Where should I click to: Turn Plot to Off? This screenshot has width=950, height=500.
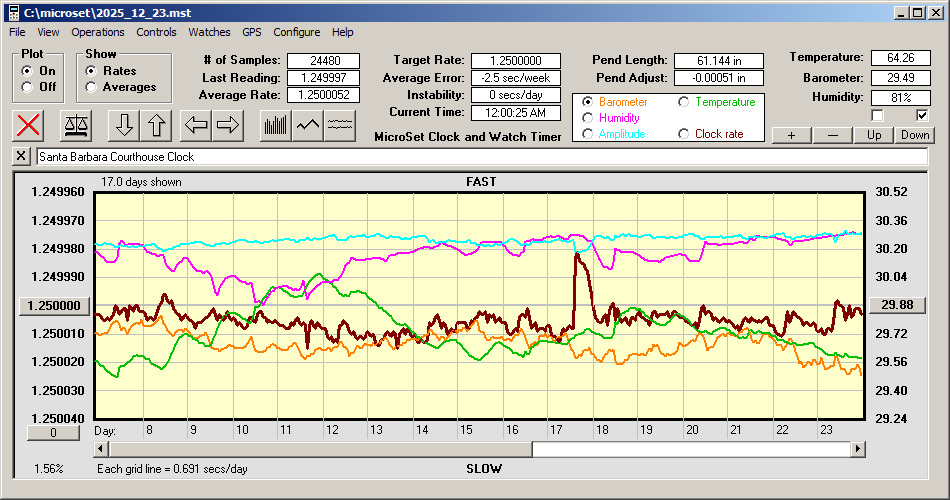(27, 87)
